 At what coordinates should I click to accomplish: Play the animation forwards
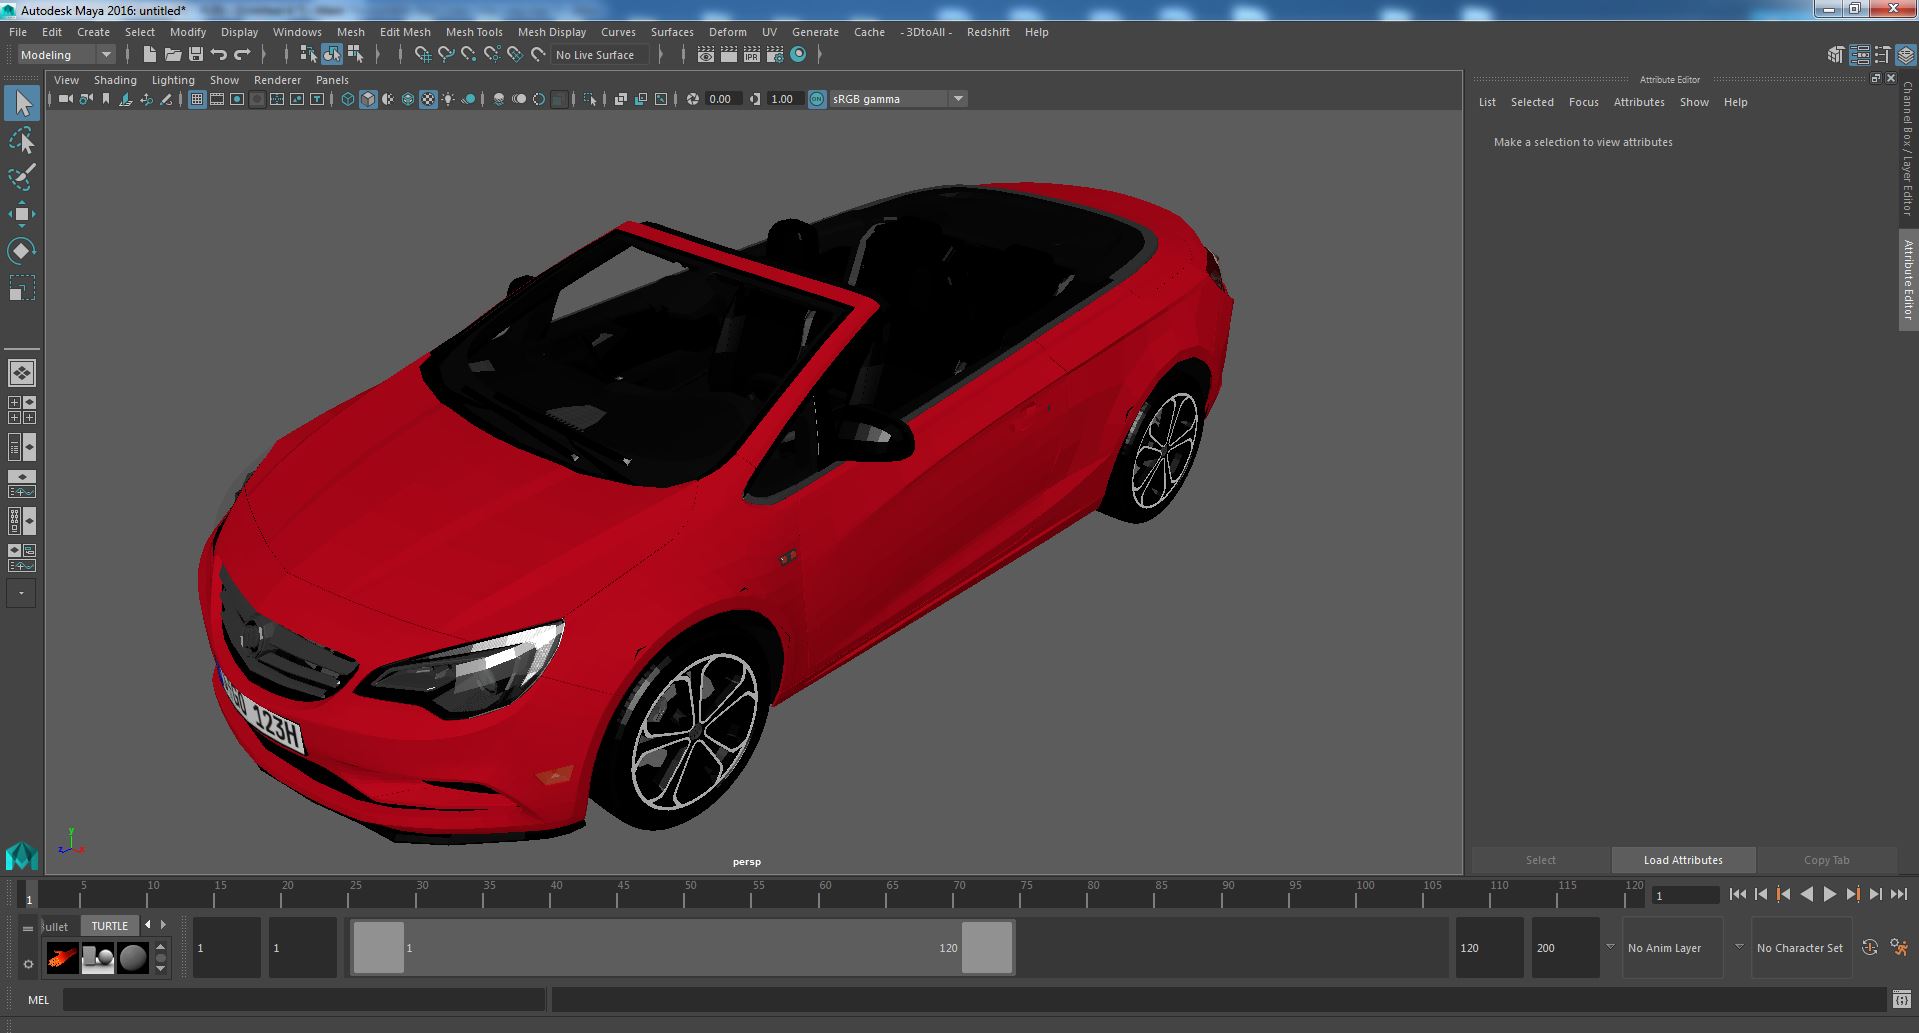tap(1829, 894)
